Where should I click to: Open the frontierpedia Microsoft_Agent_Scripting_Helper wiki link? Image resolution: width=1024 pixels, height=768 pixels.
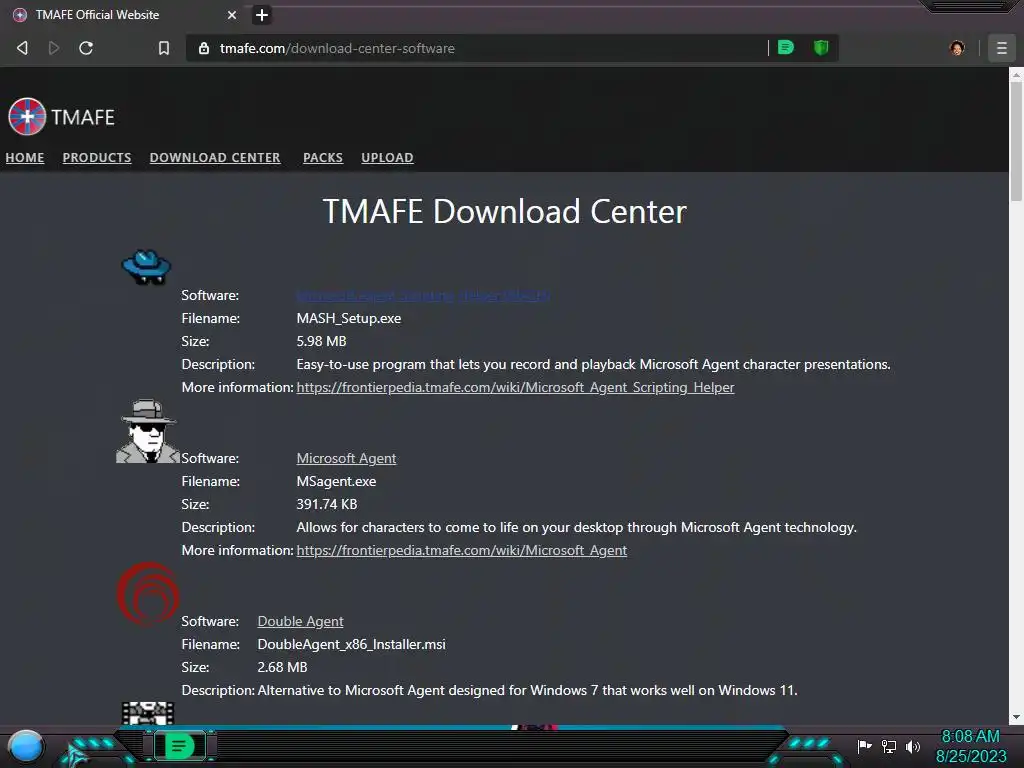[515, 387]
